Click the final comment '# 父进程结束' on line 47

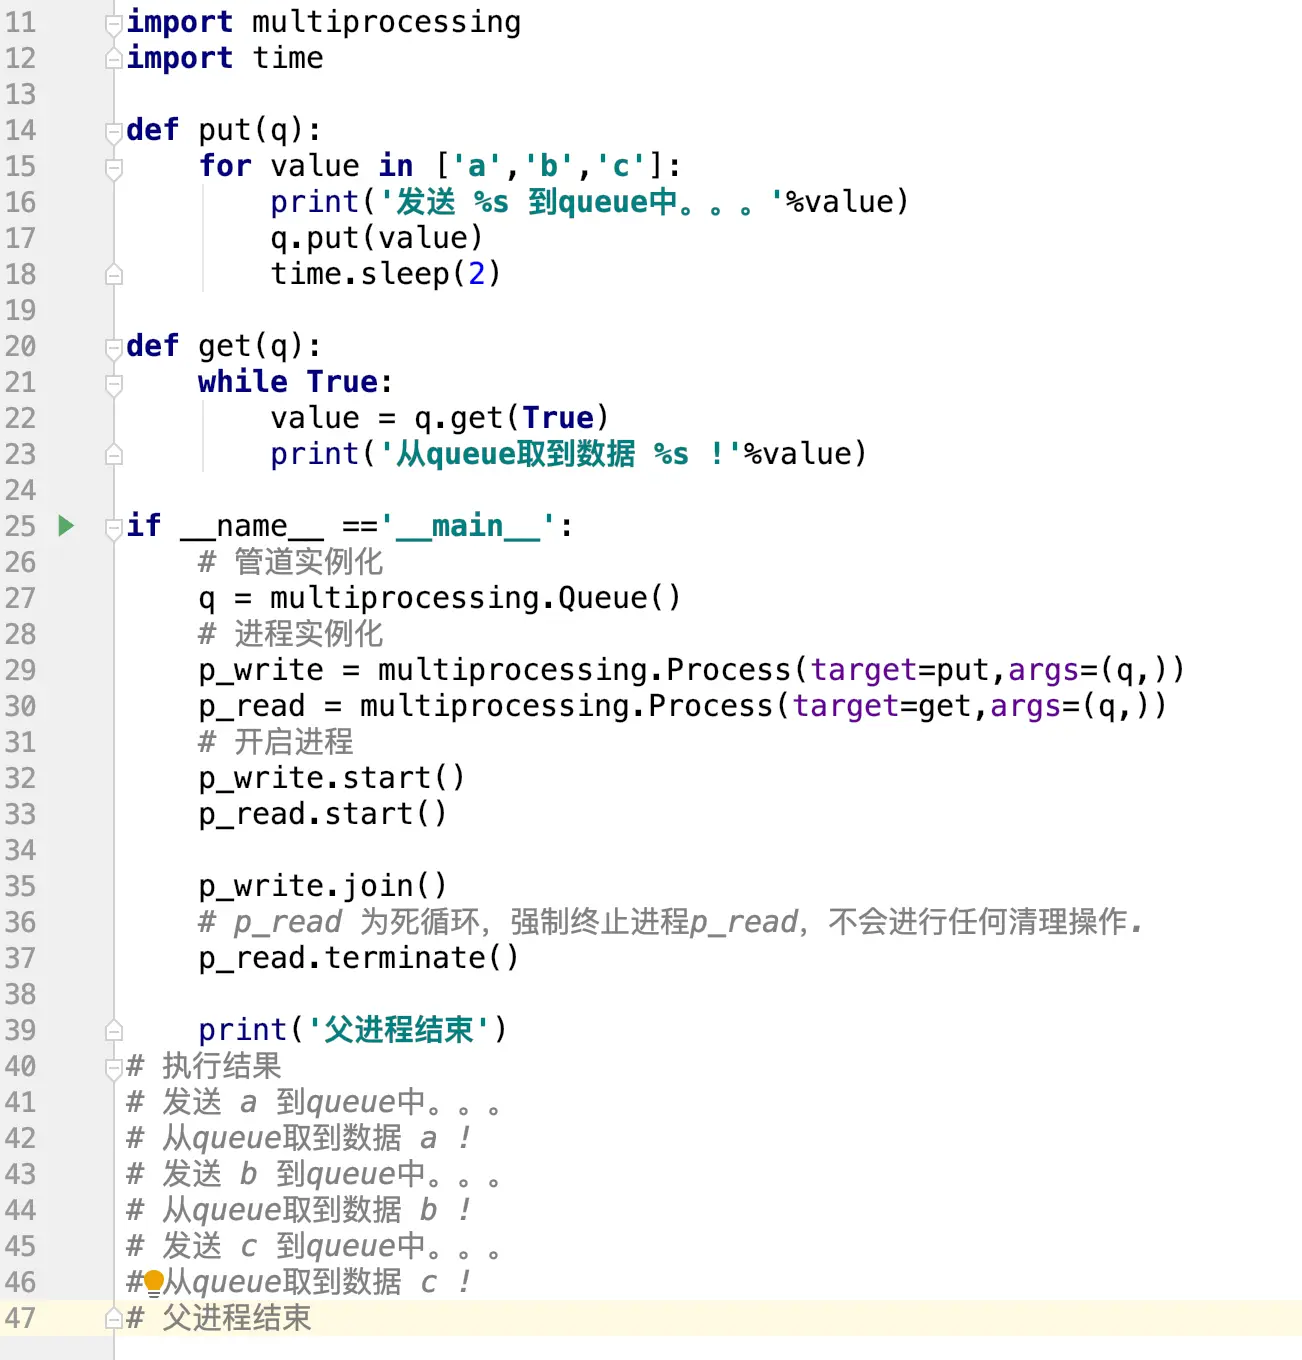[x=219, y=1318]
